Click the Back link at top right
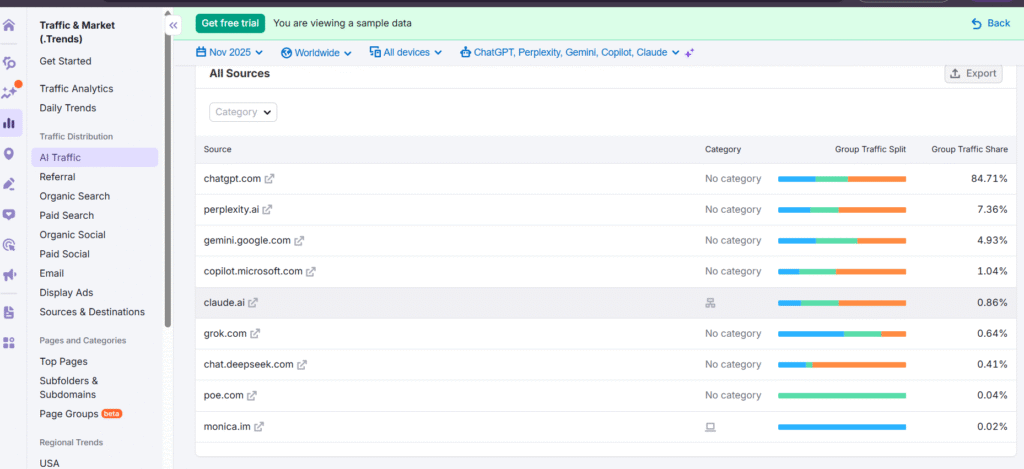Viewport: 1024px width, 469px height. tap(990, 23)
